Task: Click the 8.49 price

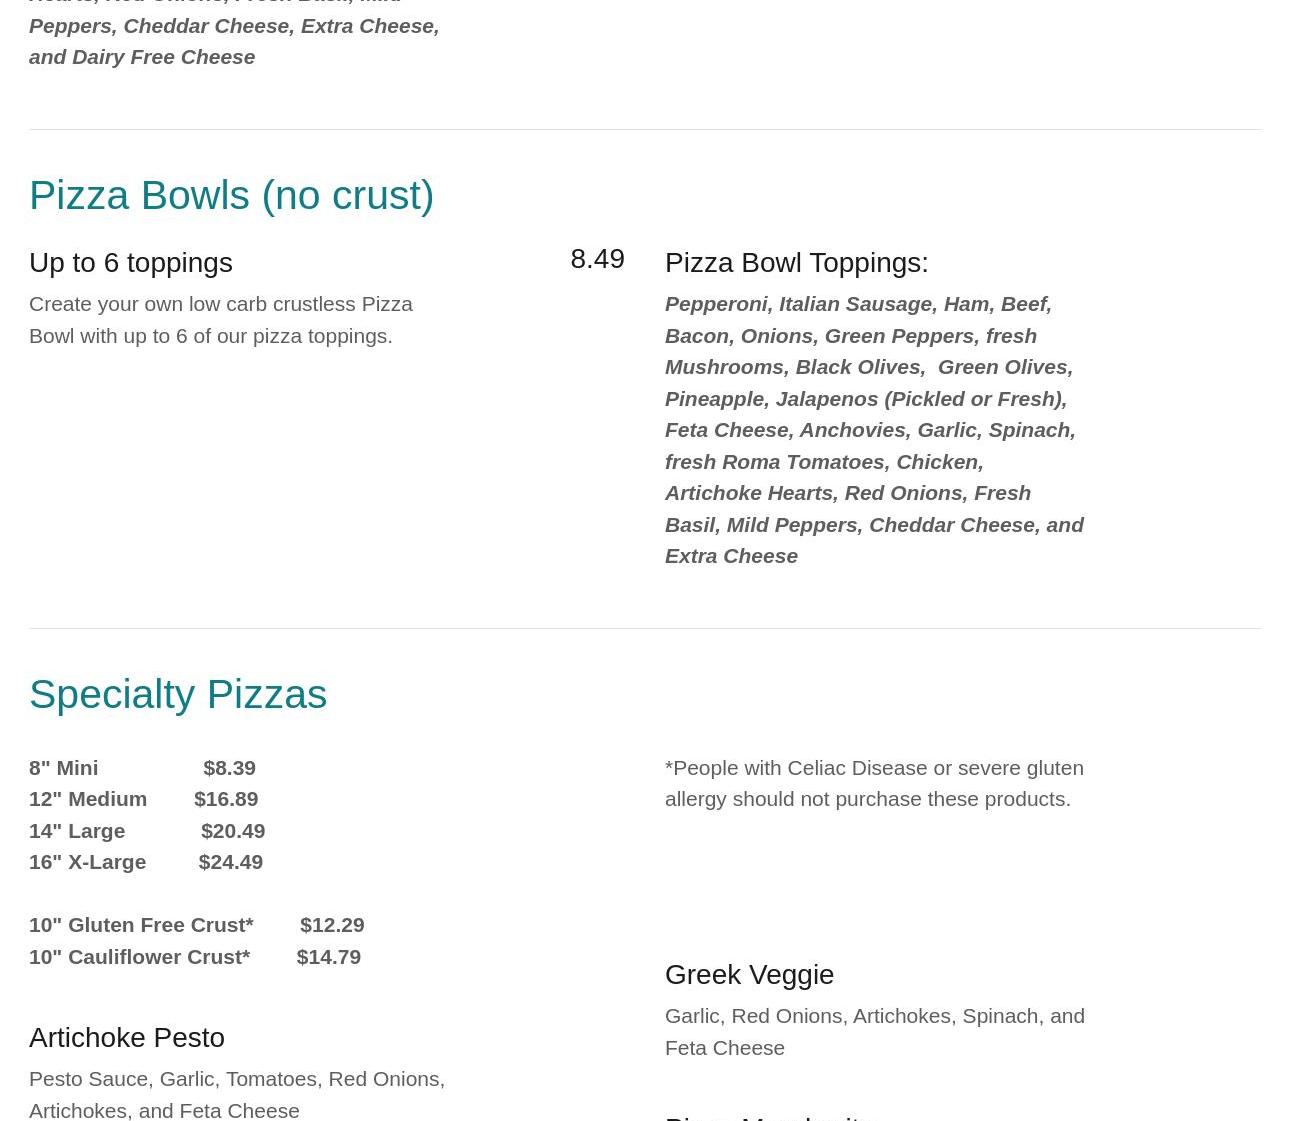Action: [x=597, y=258]
